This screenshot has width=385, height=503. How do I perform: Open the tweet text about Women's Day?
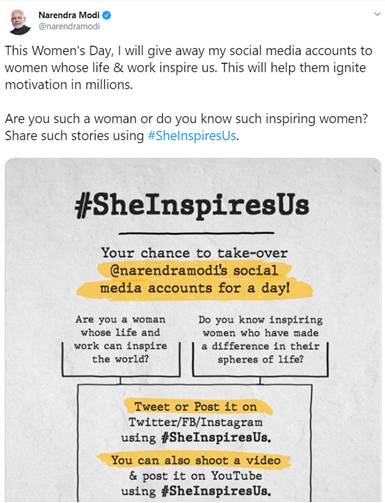tap(188, 67)
